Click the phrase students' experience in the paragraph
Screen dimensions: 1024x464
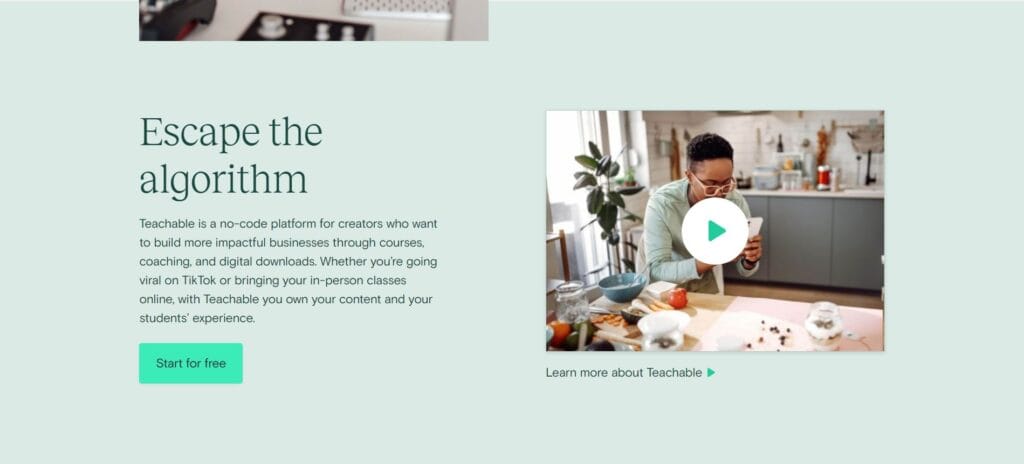click(197, 318)
